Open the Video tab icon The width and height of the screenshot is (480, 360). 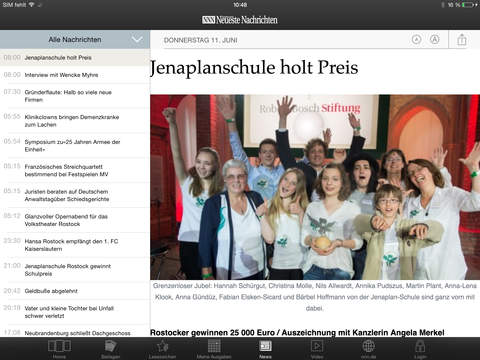coord(317,348)
